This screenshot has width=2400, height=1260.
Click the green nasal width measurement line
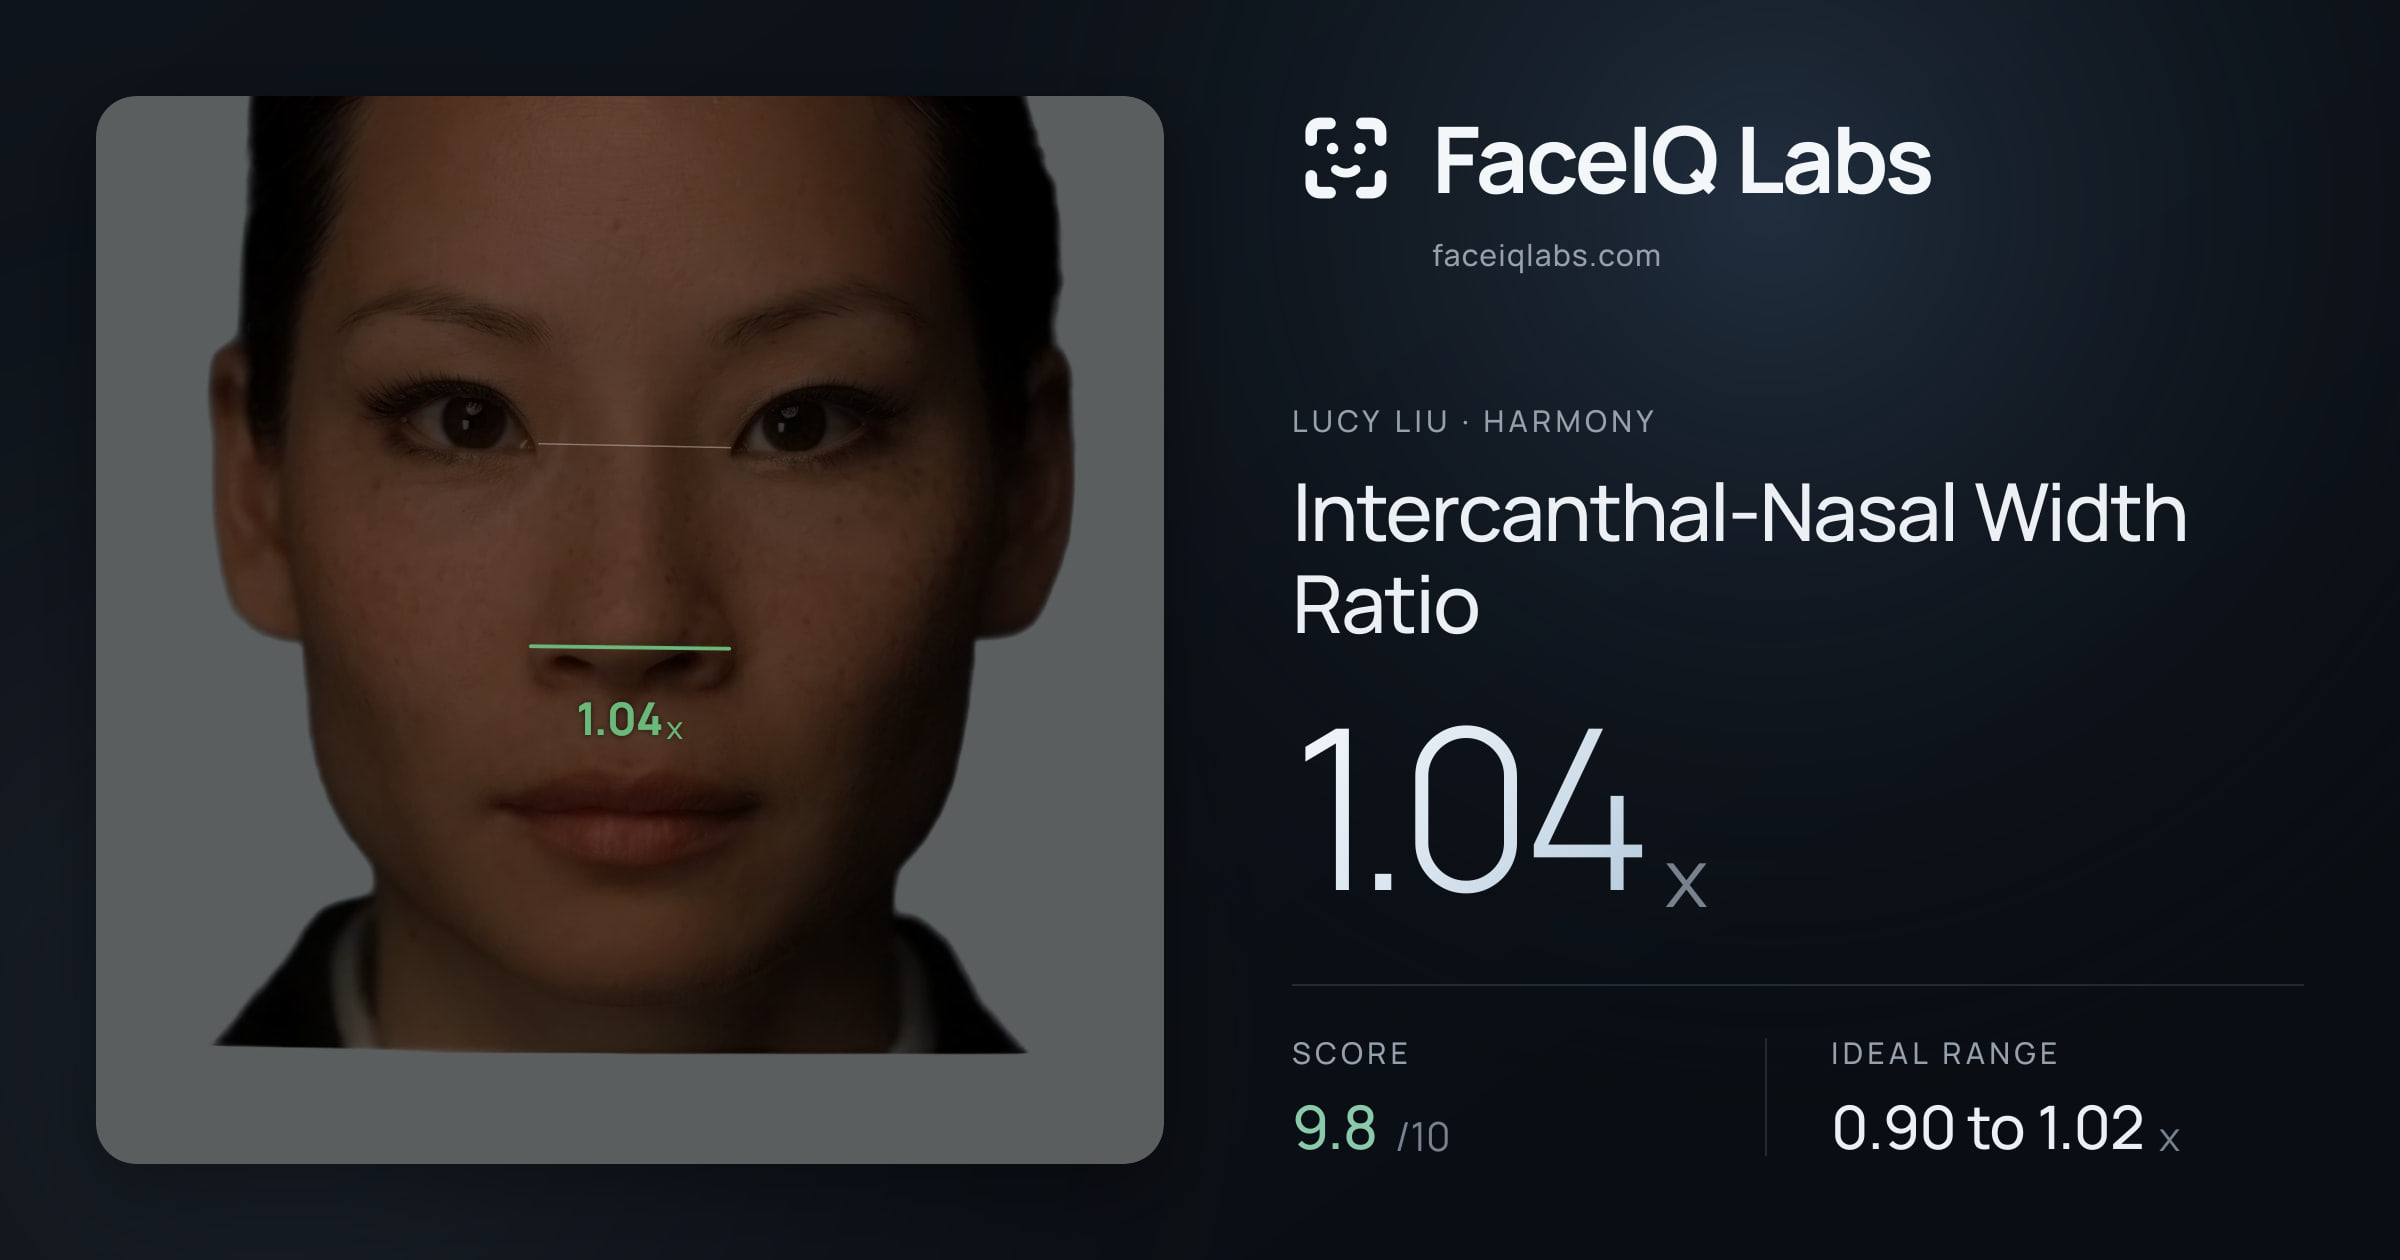point(630,647)
